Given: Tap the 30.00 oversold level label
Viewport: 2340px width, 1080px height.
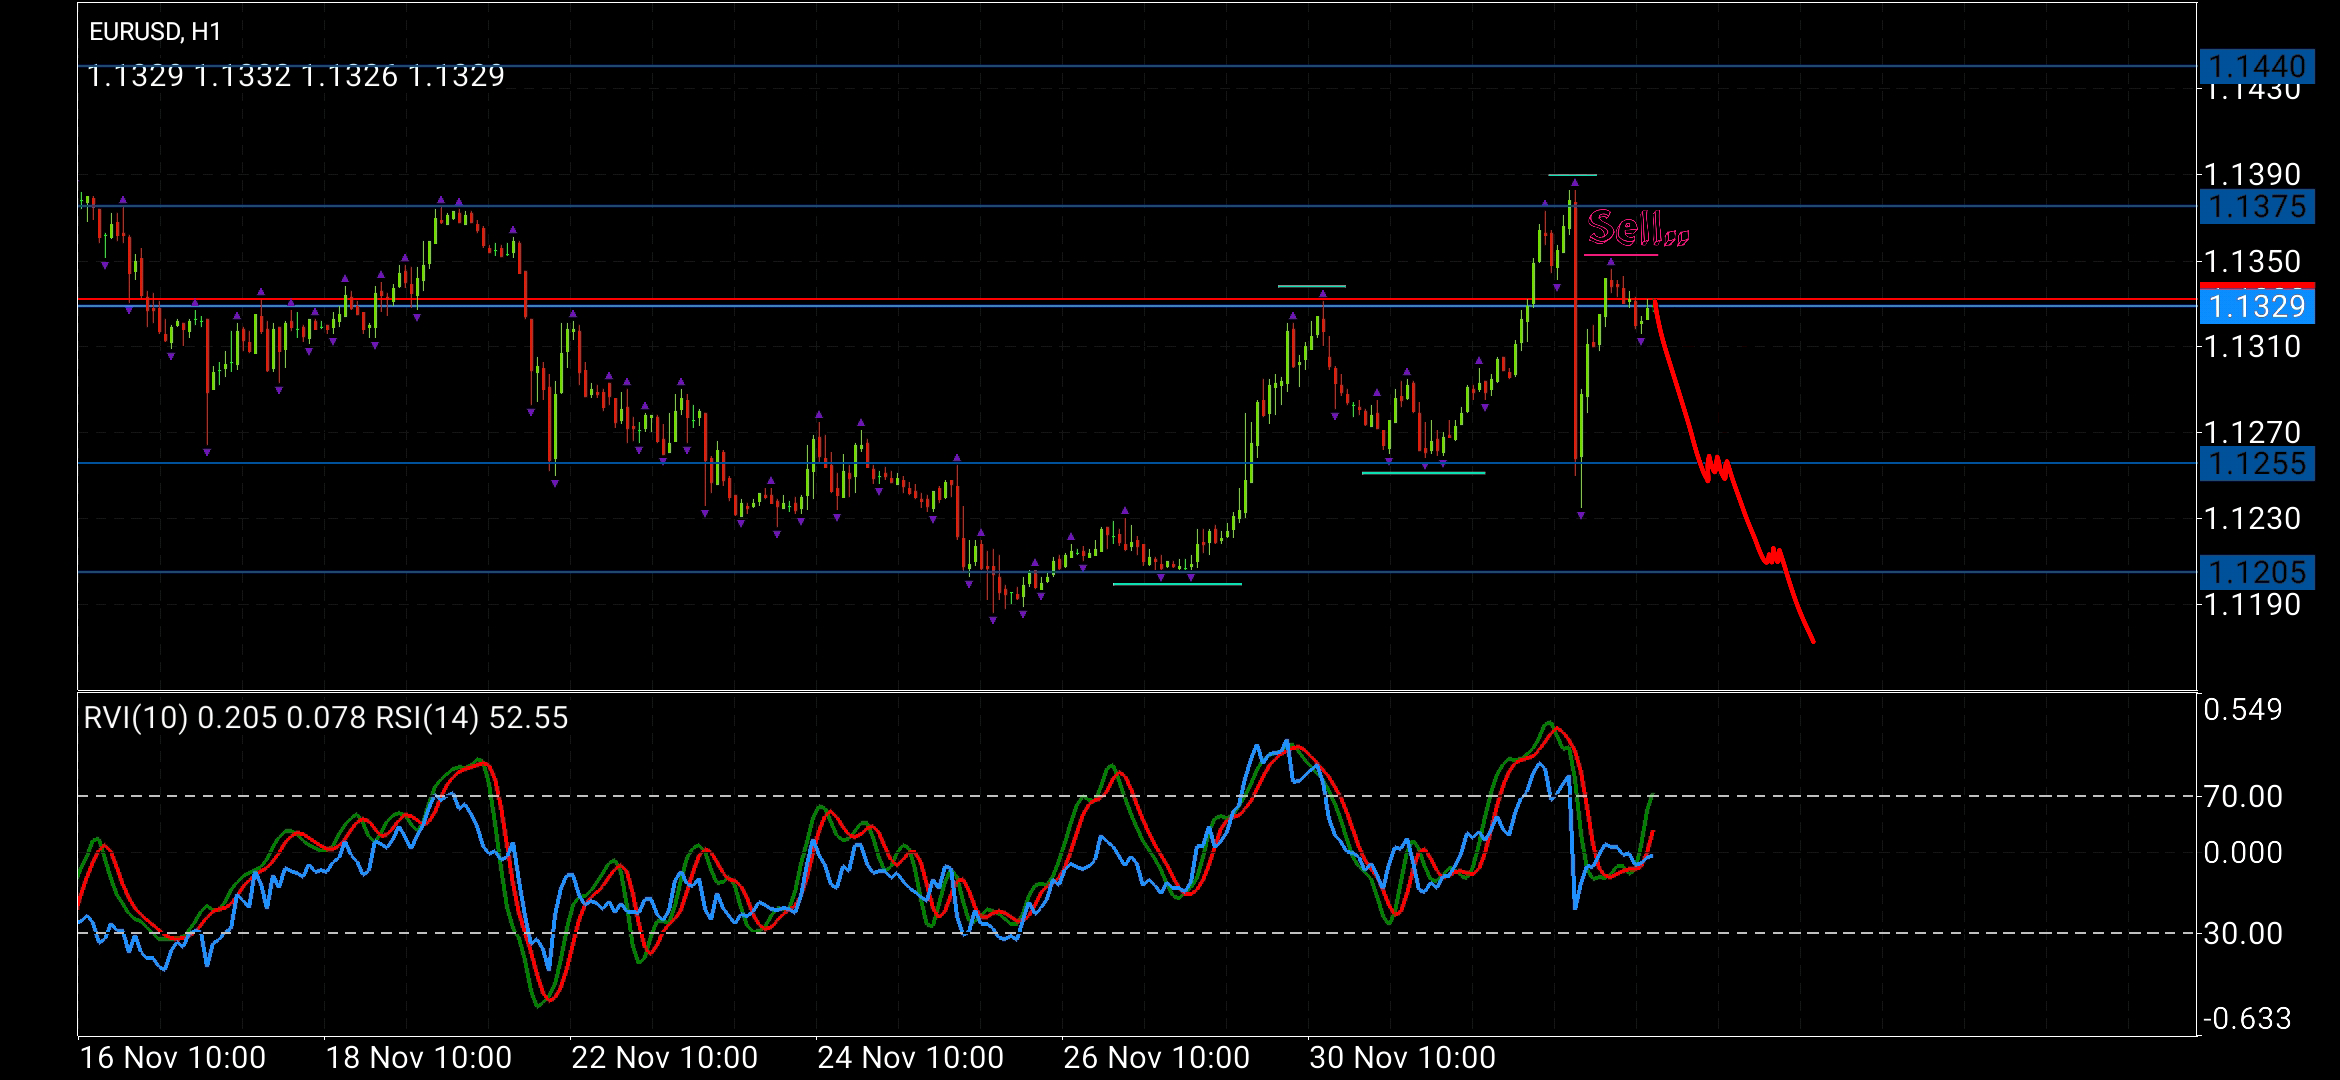Looking at the screenshot, I should click(2242, 934).
